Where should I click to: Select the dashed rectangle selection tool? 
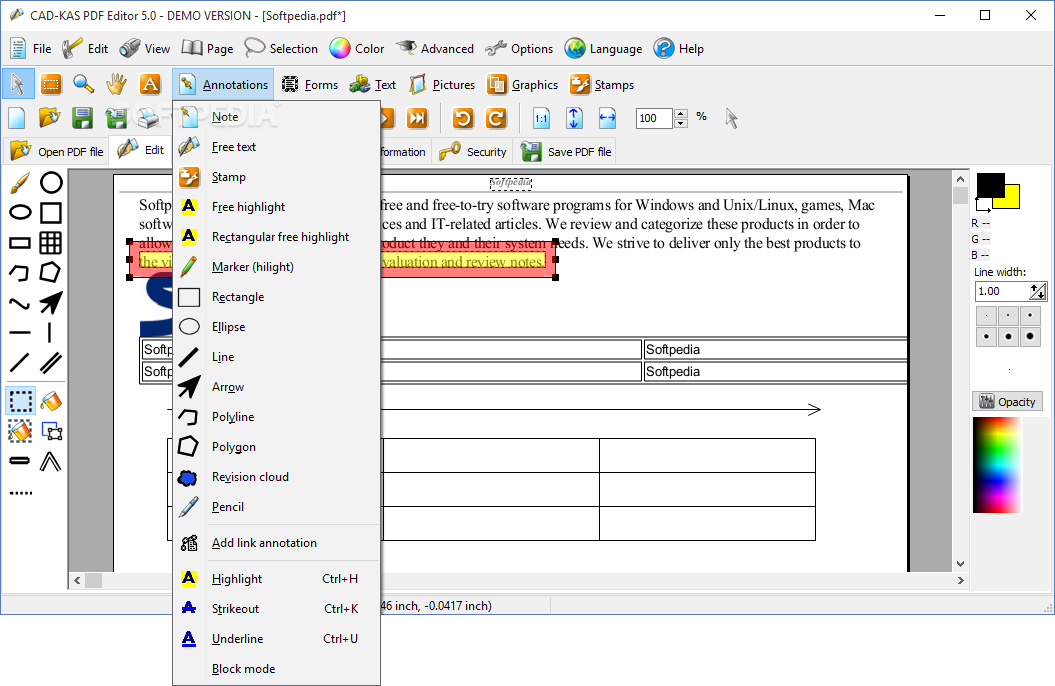pyautogui.click(x=20, y=401)
